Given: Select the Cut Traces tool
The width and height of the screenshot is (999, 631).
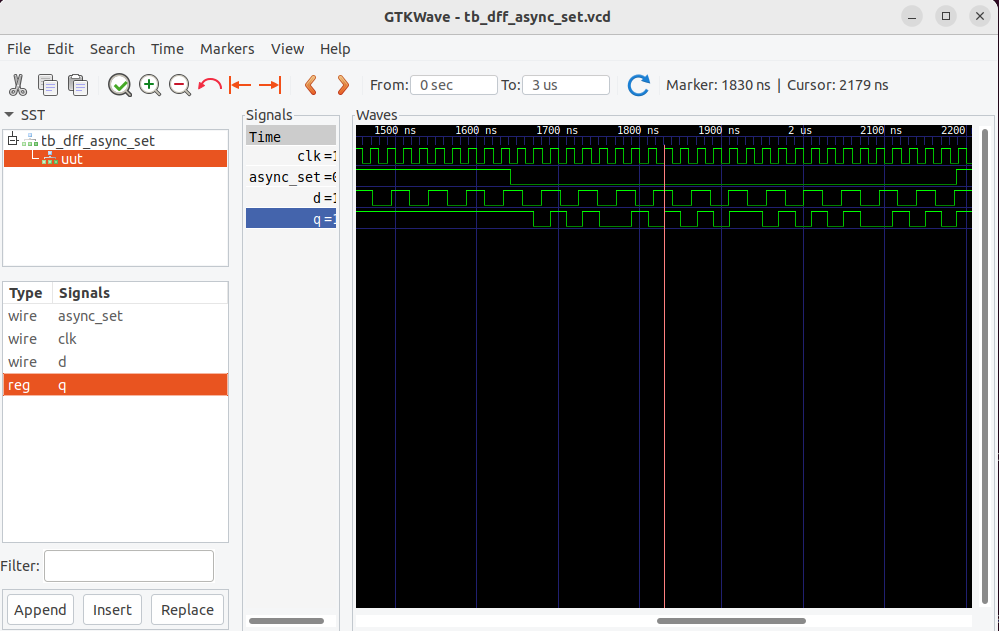Looking at the screenshot, I should point(17,85).
